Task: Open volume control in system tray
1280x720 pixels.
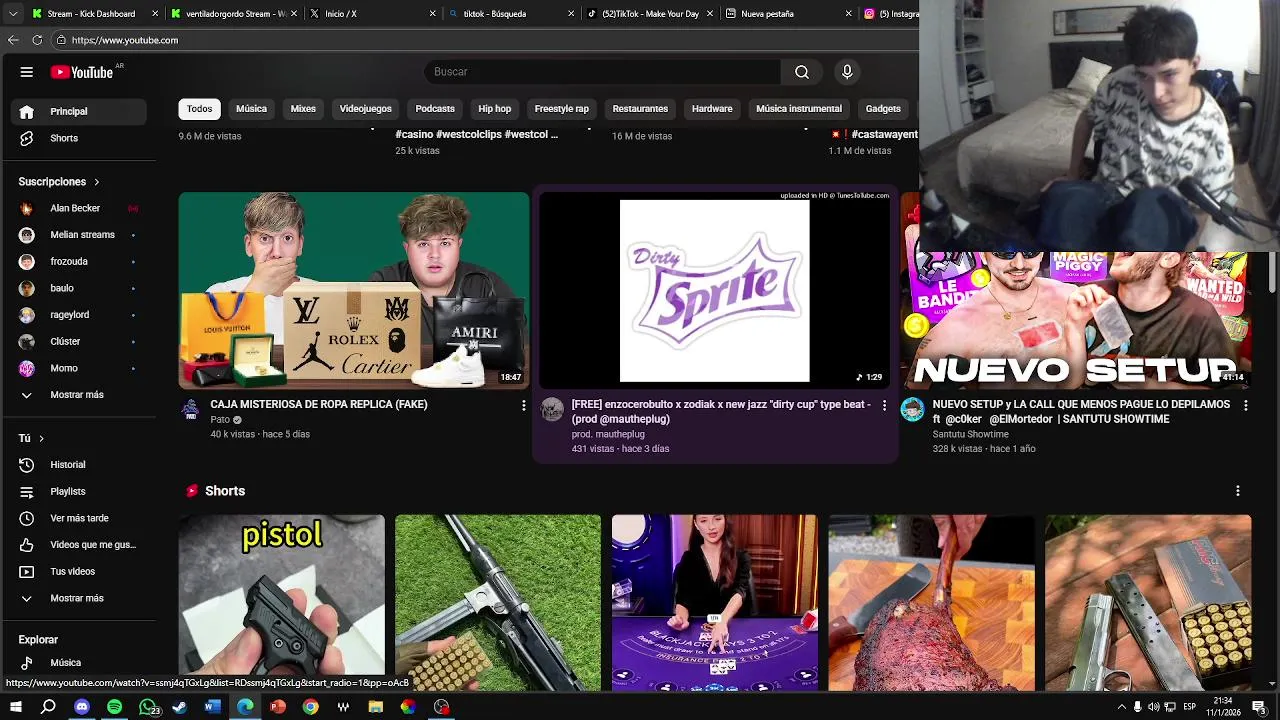Action: (1154, 707)
